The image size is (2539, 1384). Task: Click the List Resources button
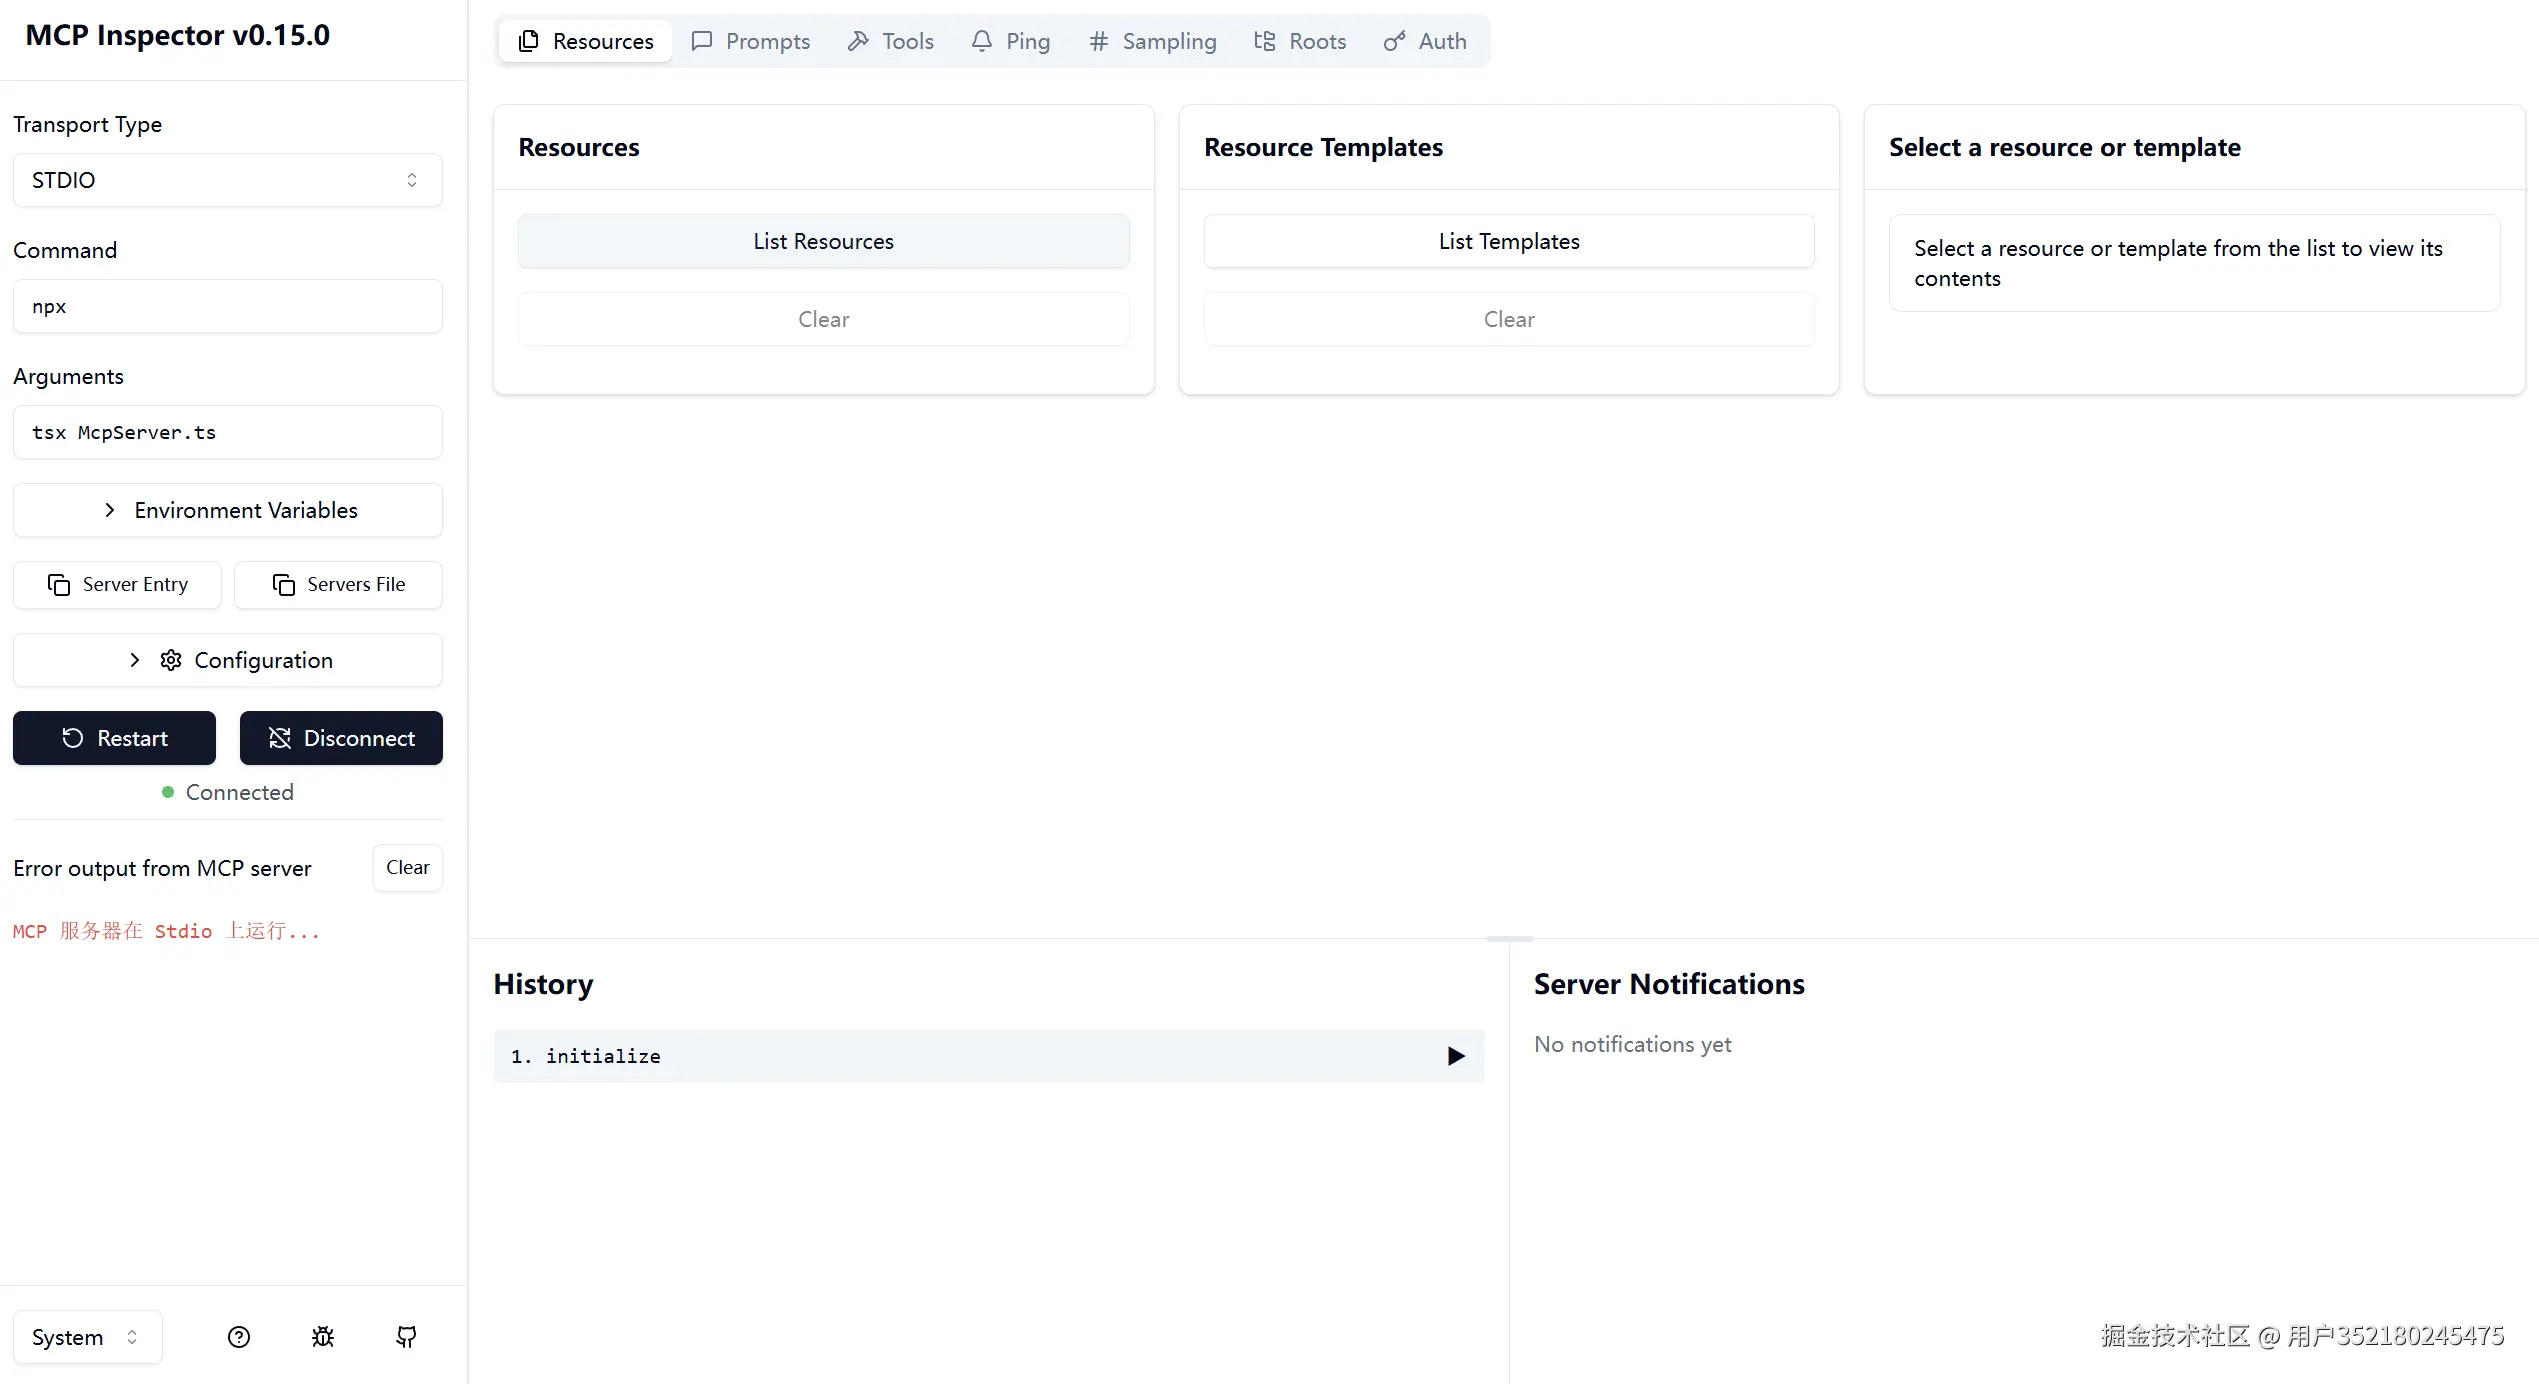(823, 241)
